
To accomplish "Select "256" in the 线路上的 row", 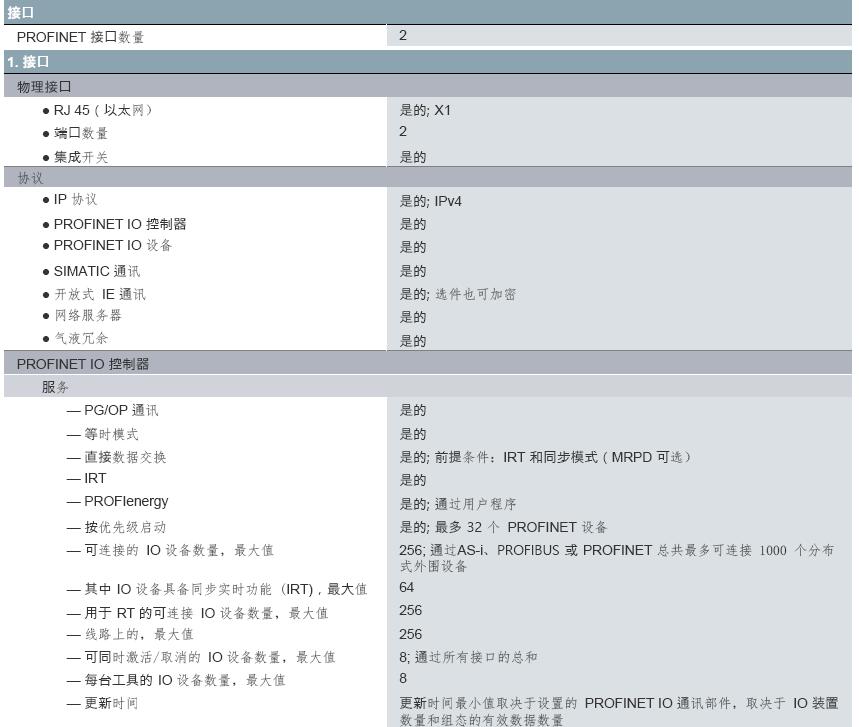I will click(410, 634).
